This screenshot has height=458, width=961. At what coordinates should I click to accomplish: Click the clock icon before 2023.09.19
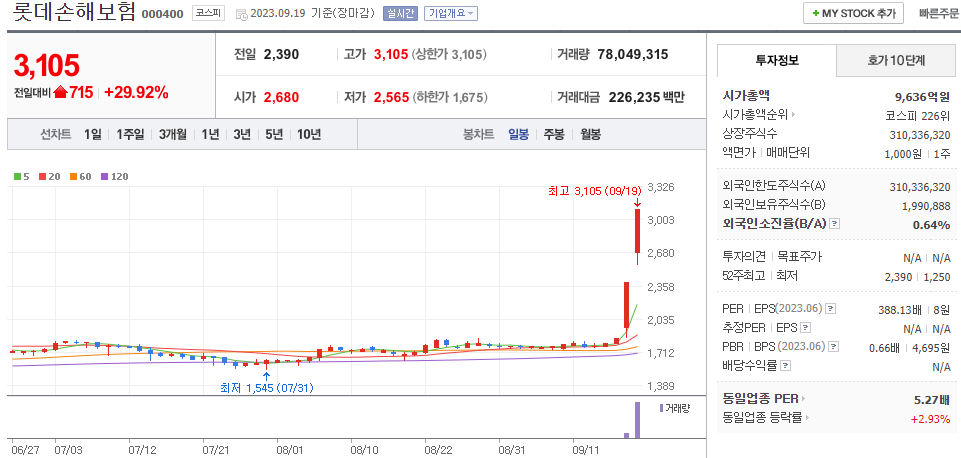[x=241, y=13]
